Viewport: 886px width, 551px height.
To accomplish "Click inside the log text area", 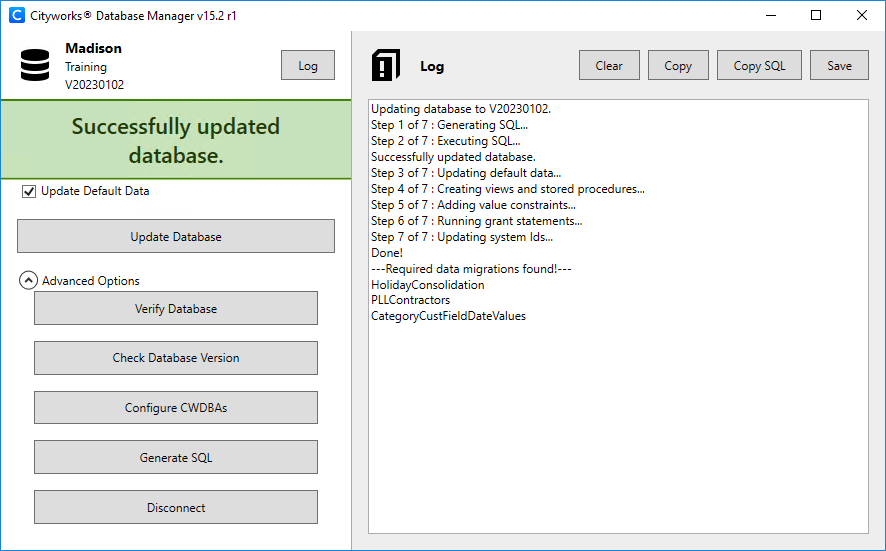I will coord(618,420).
